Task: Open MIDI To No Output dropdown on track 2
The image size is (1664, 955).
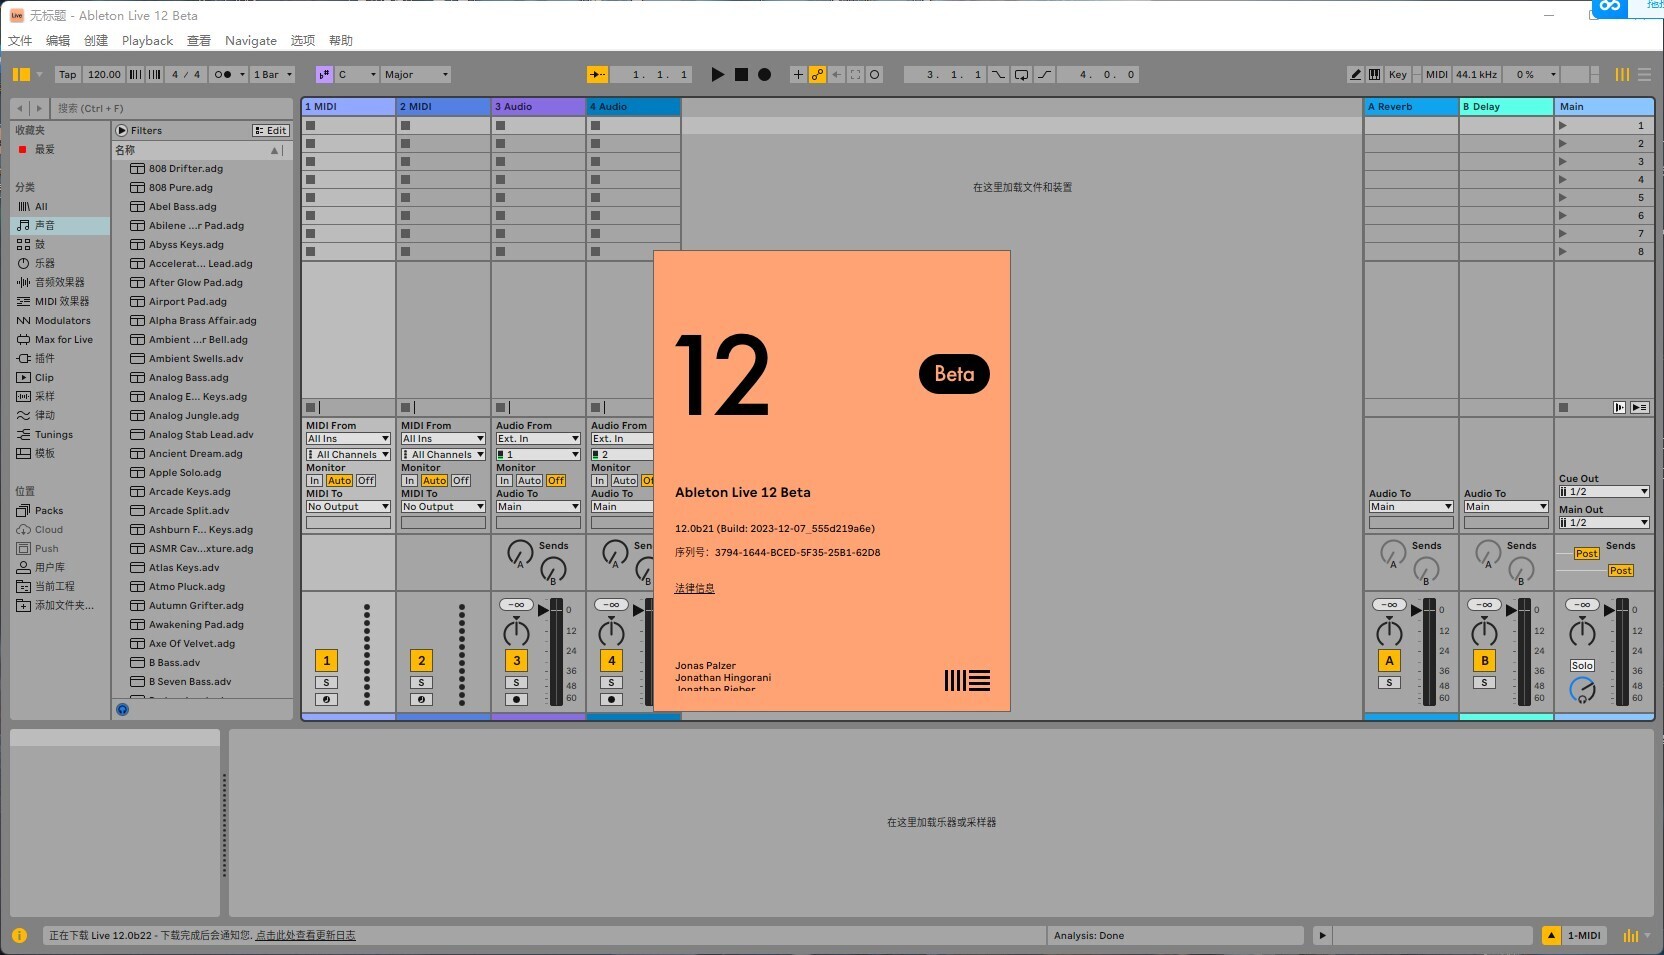Action: click(443, 507)
